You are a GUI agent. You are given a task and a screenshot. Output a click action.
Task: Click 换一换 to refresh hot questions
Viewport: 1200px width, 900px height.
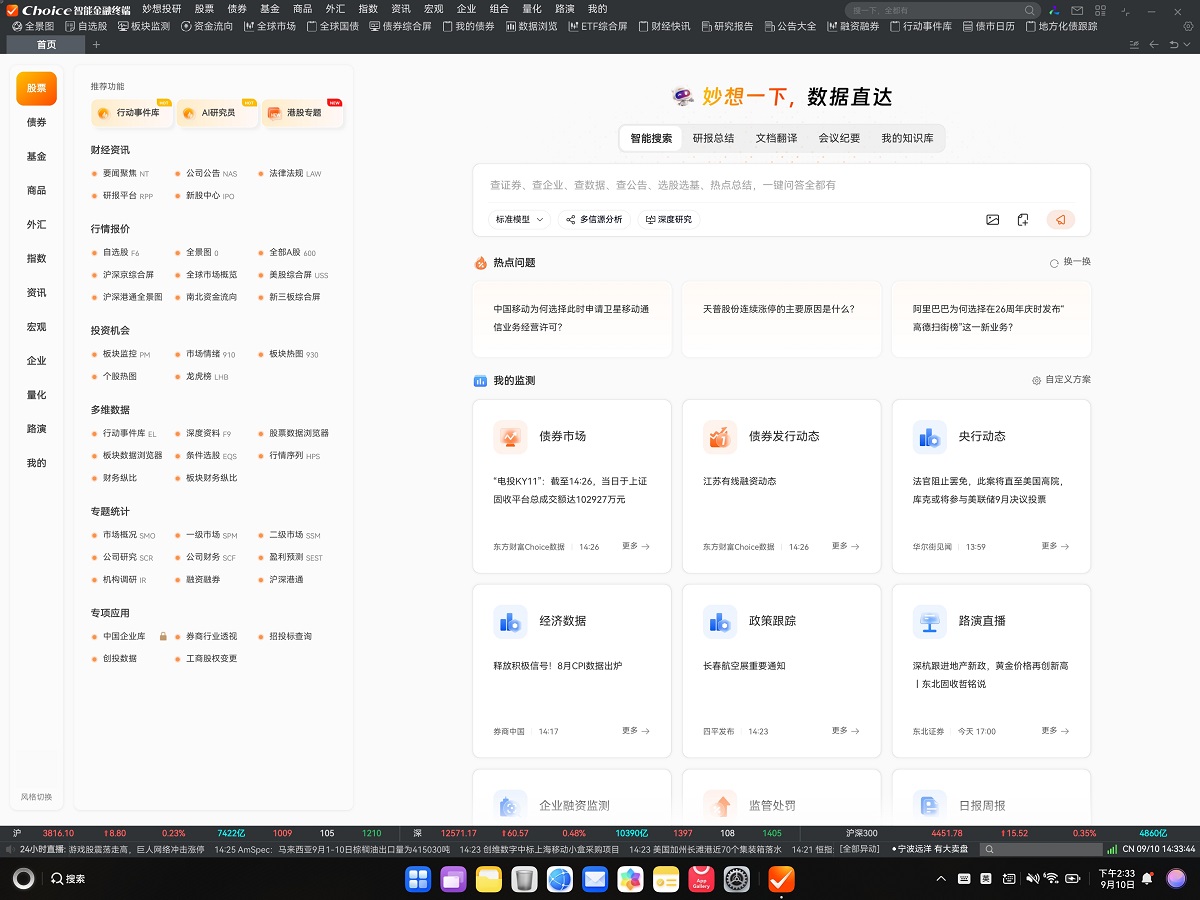point(1070,262)
